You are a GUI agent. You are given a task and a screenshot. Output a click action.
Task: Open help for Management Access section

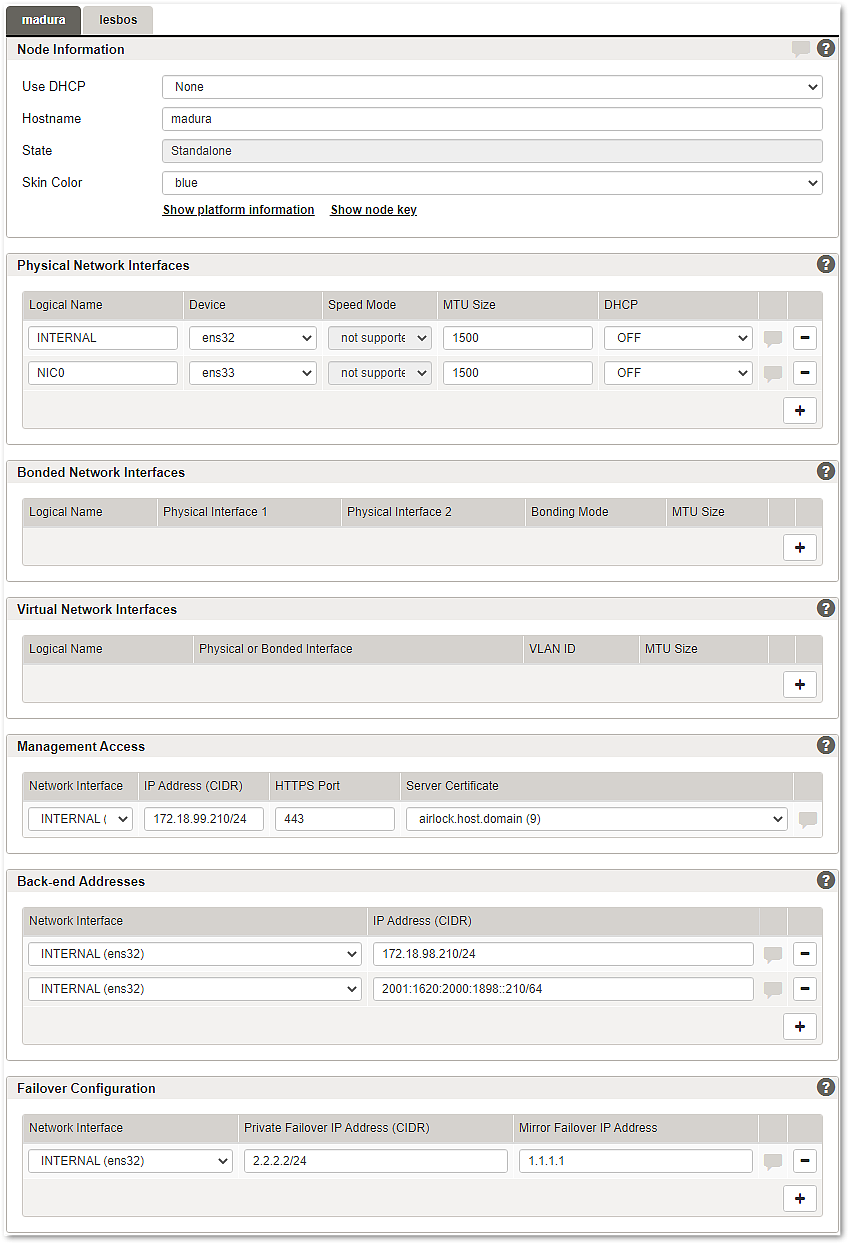click(x=826, y=745)
